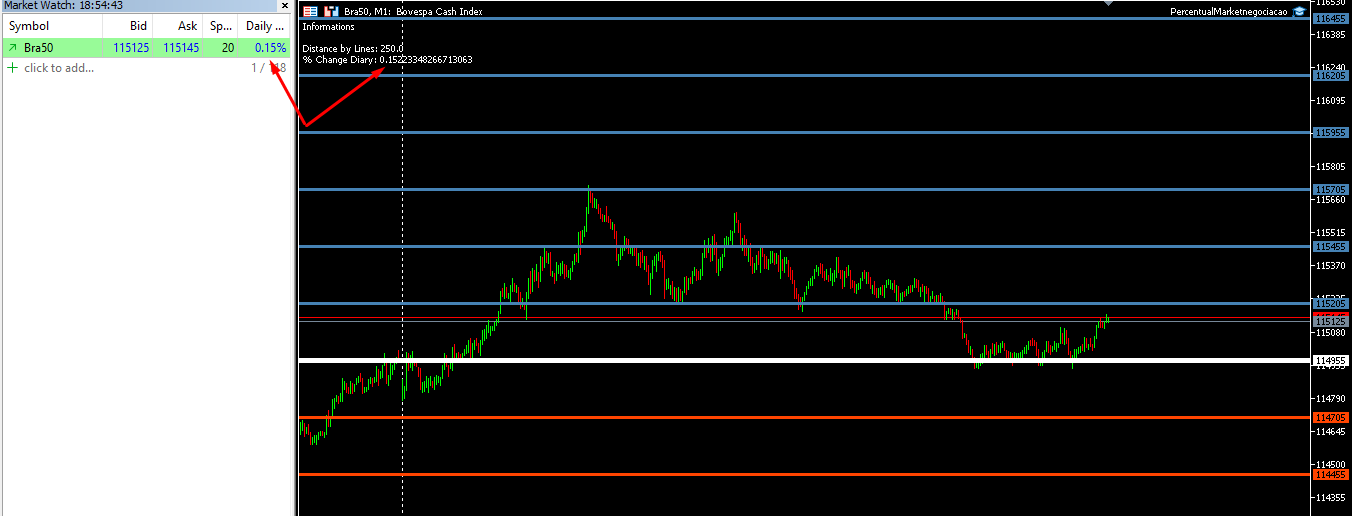This screenshot has height=516, width=1352.
Task: Open the one-click trading panel icon
Action: (x=310, y=11)
